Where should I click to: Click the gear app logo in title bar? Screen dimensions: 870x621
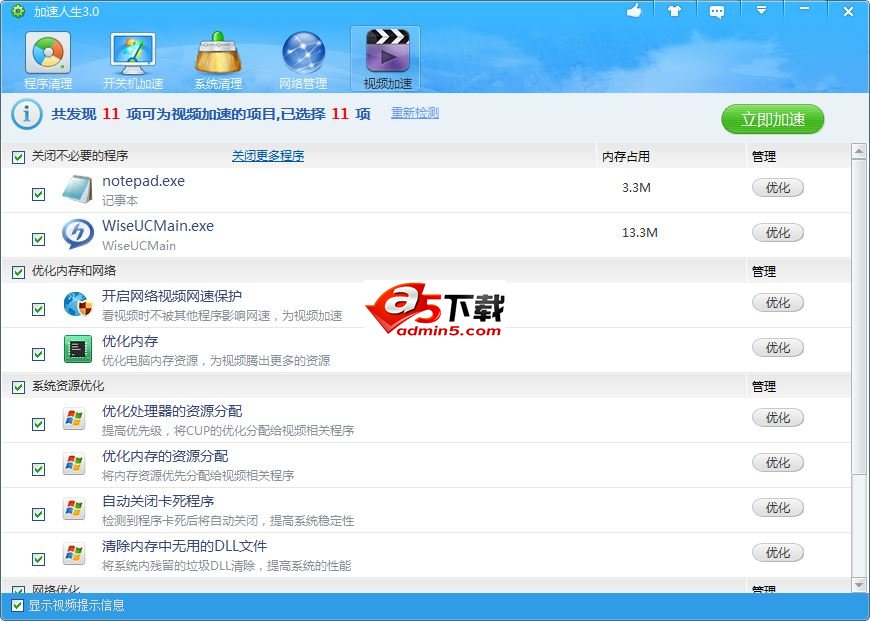18,11
